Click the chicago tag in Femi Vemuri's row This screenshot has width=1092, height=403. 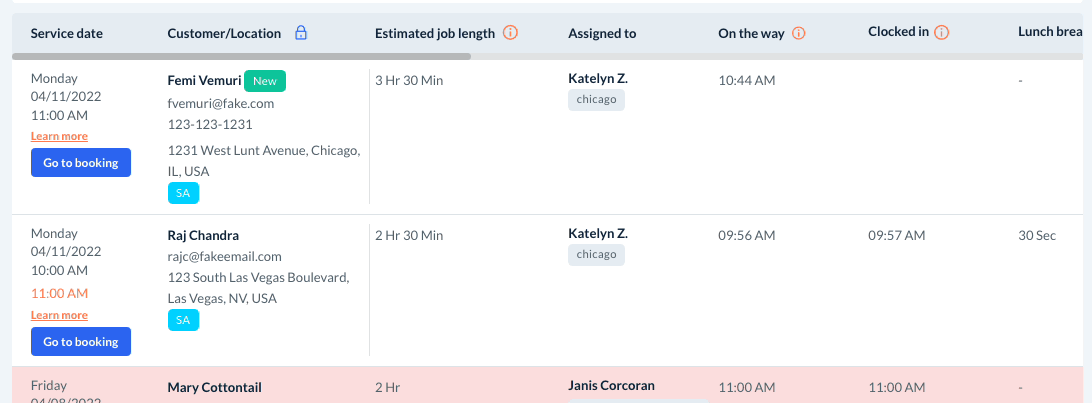click(x=596, y=100)
